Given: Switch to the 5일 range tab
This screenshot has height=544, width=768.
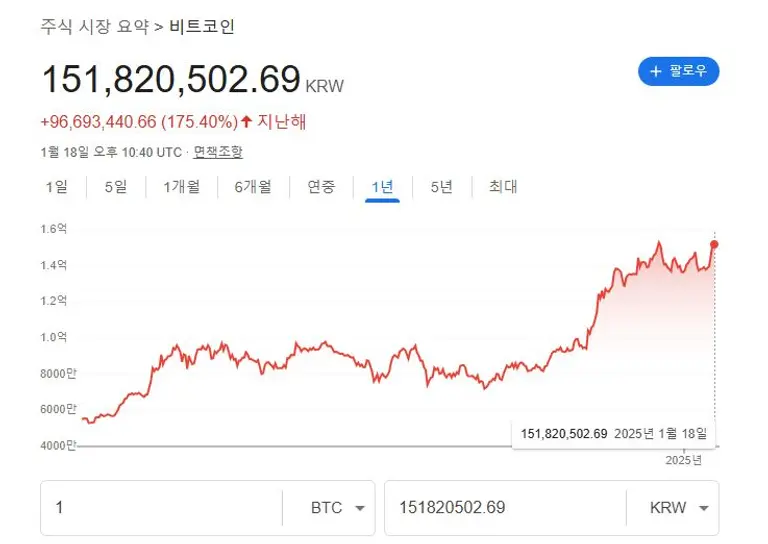Looking at the screenshot, I should pyautogui.click(x=116, y=187).
